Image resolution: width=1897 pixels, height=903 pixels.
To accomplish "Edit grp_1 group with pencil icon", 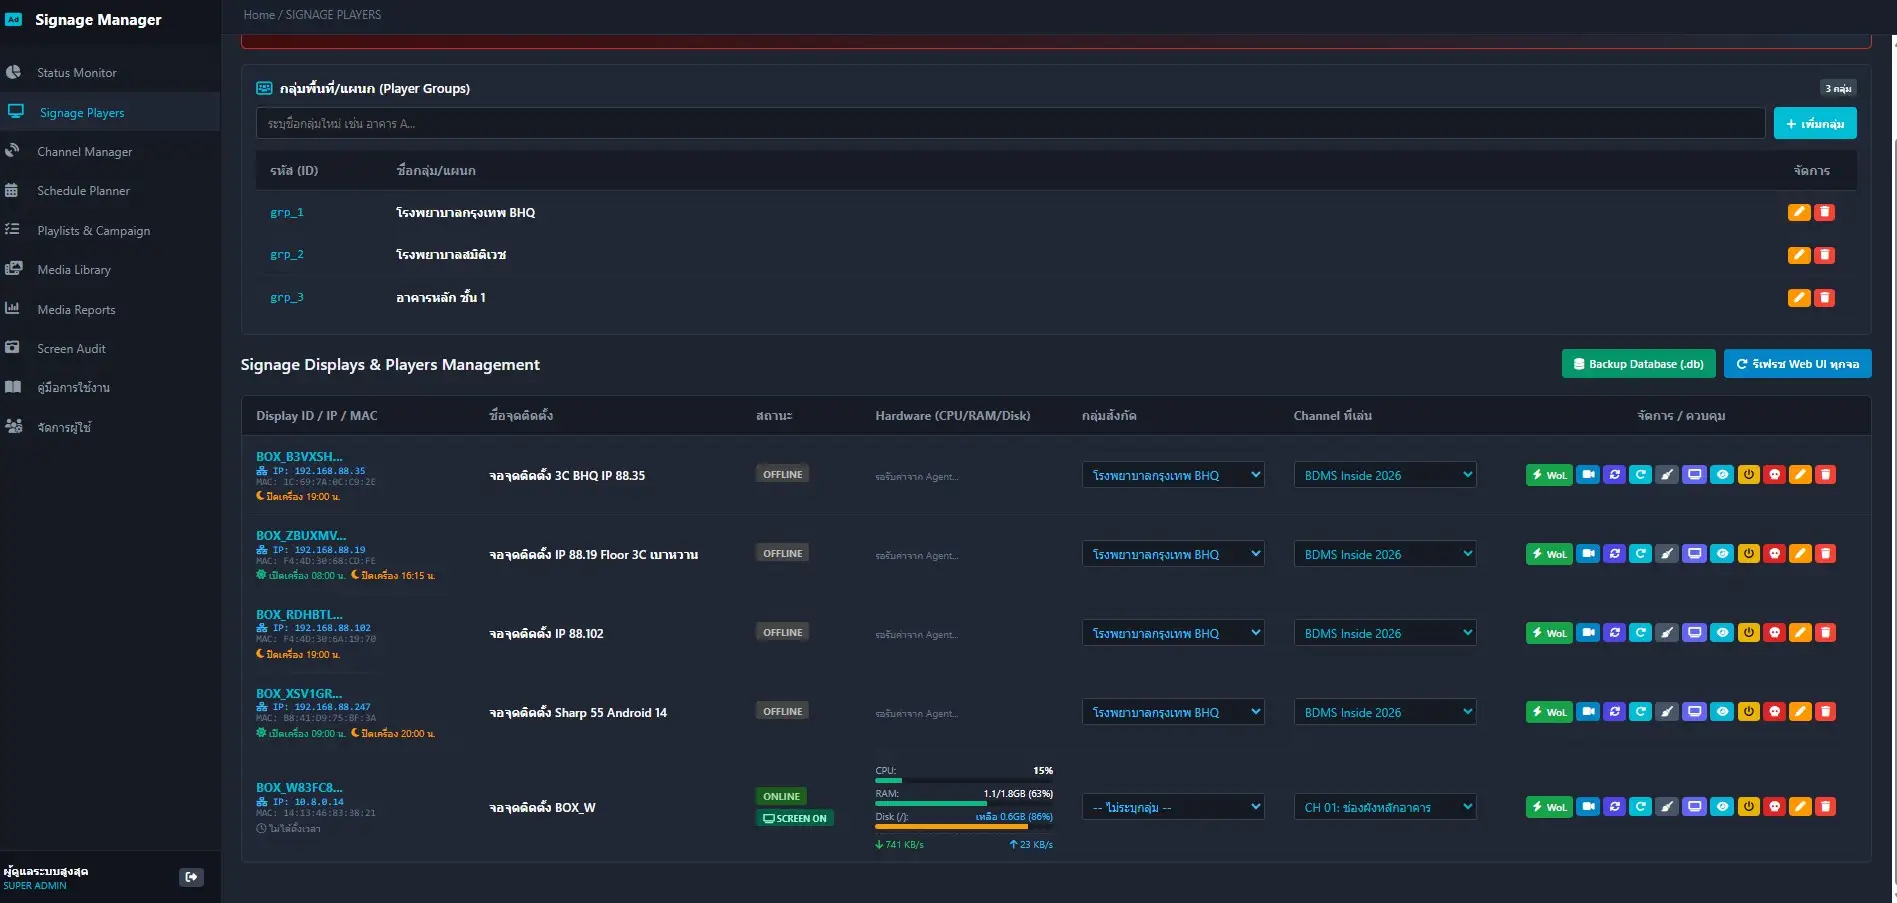I will tap(1798, 212).
